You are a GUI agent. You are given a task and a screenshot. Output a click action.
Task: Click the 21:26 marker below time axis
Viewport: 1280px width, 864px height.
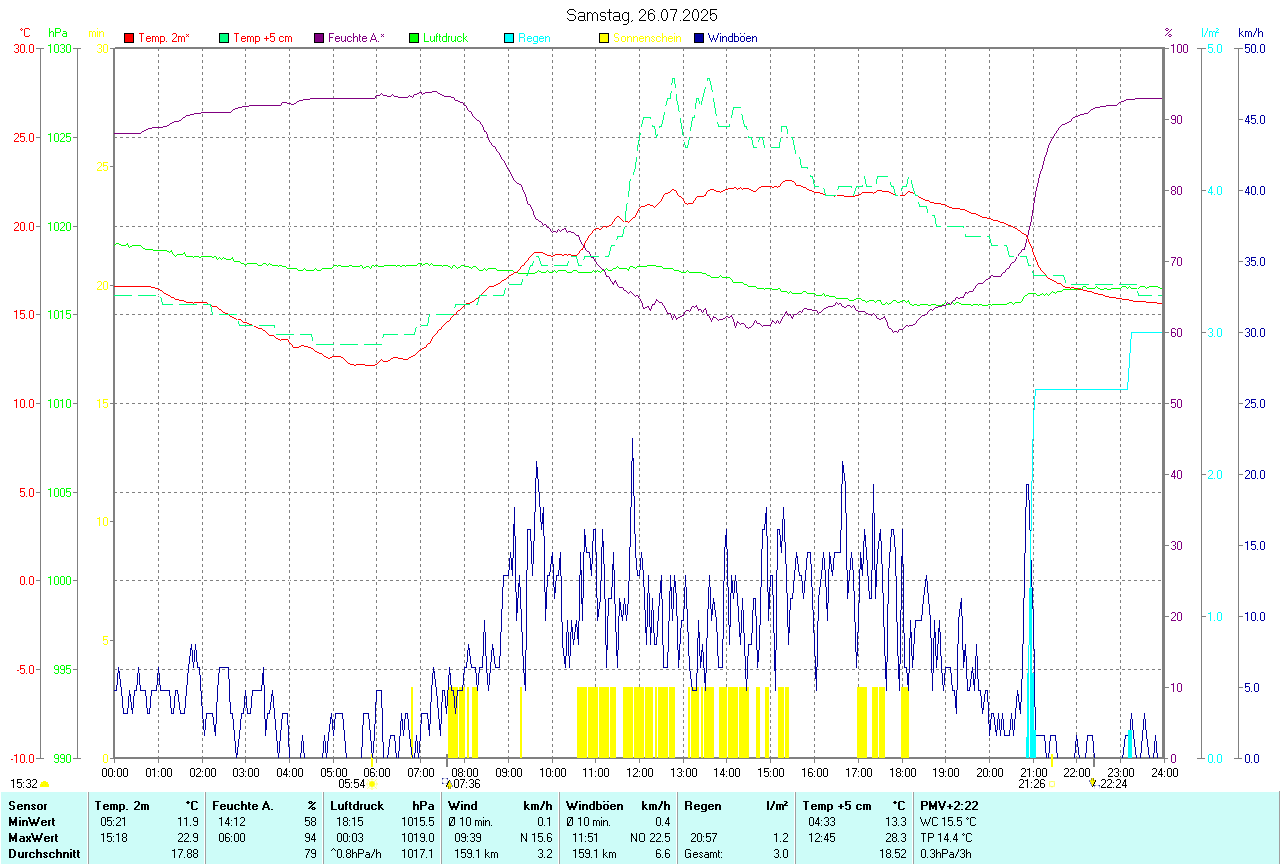pyautogui.click(x=1032, y=785)
